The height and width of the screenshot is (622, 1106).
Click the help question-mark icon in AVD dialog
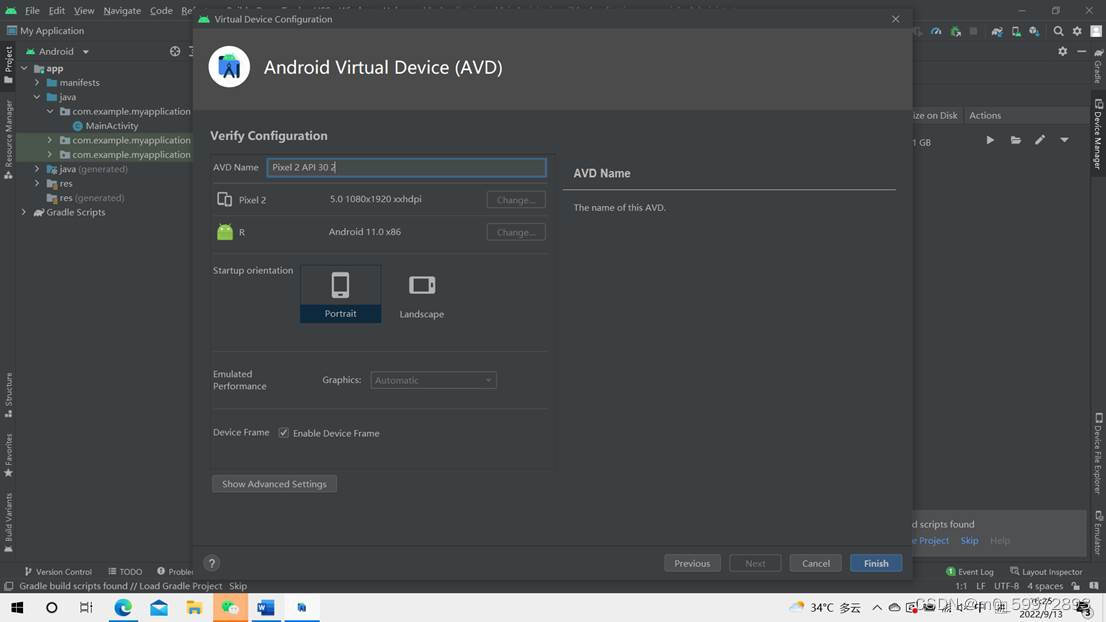[211, 563]
